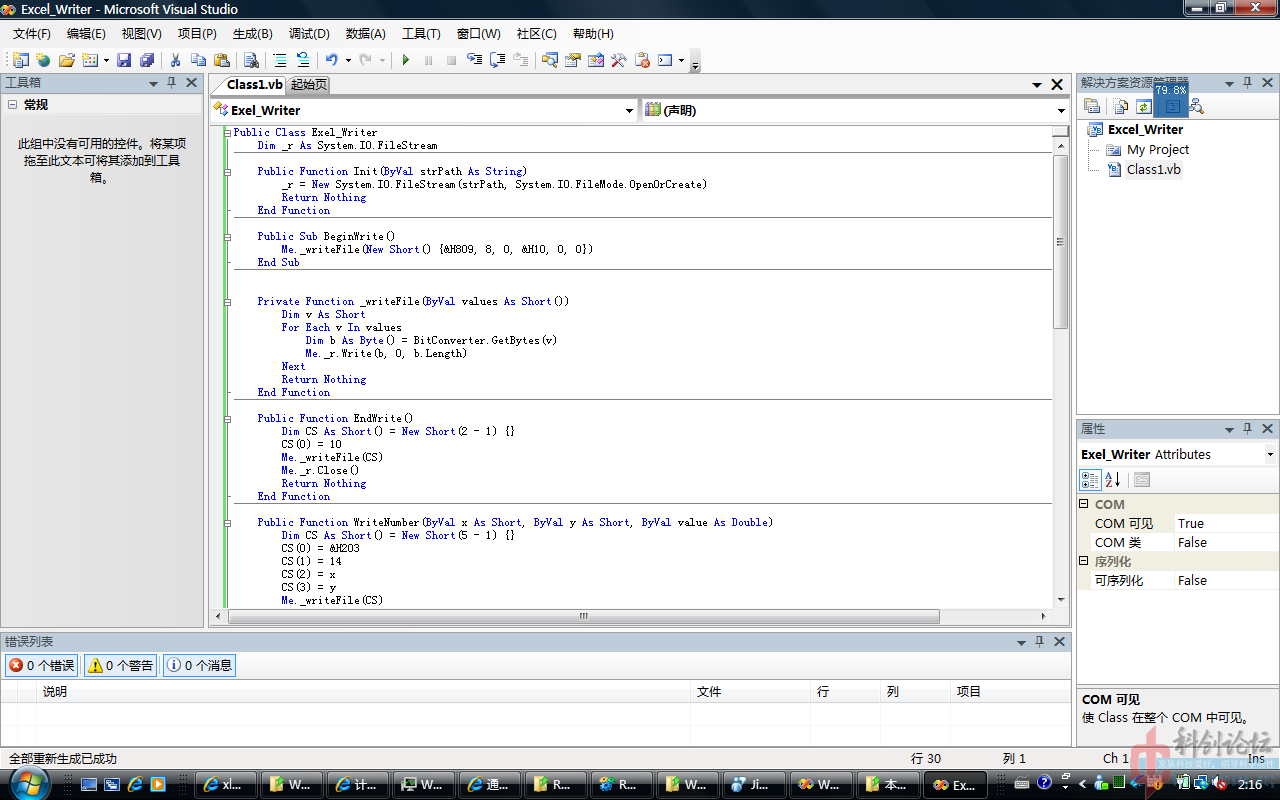The image size is (1280, 800).
Task: Select Class1.vb in the Solution Explorer
Action: coord(1153,169)
